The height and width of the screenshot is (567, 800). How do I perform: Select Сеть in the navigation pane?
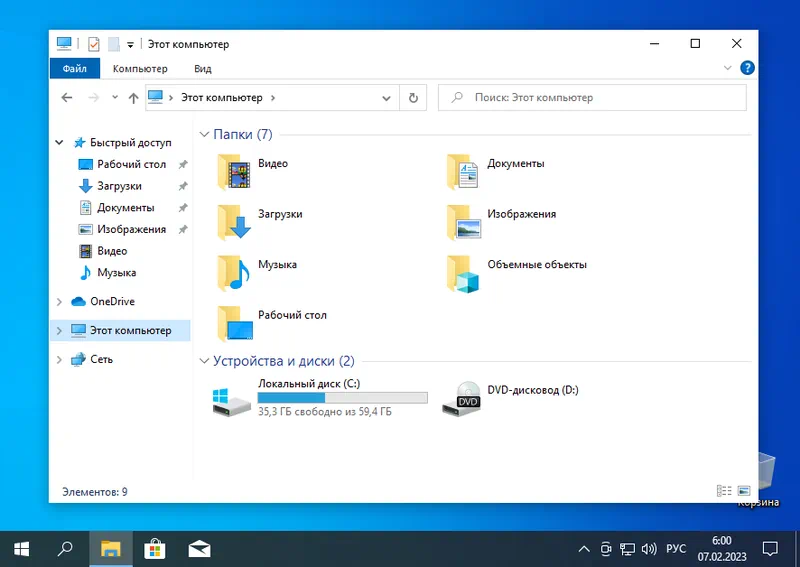point(101,359)
